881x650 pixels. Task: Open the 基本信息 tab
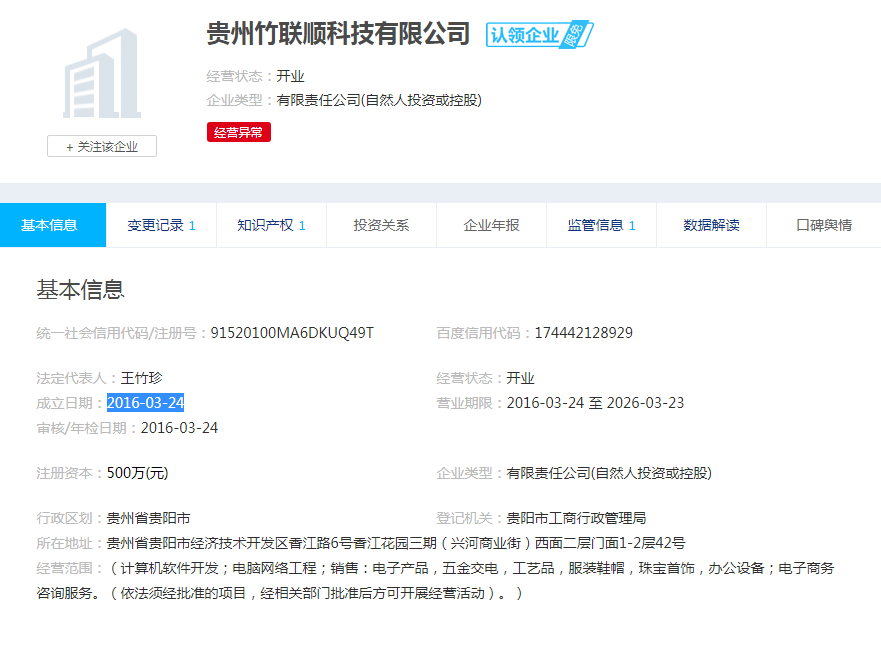[x=50, y=225]
